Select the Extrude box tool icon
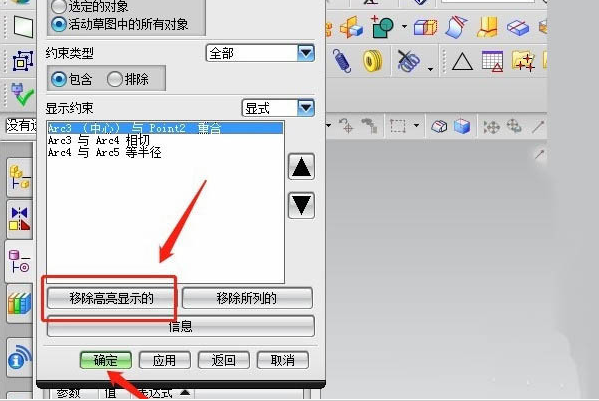 pos(425,27)
